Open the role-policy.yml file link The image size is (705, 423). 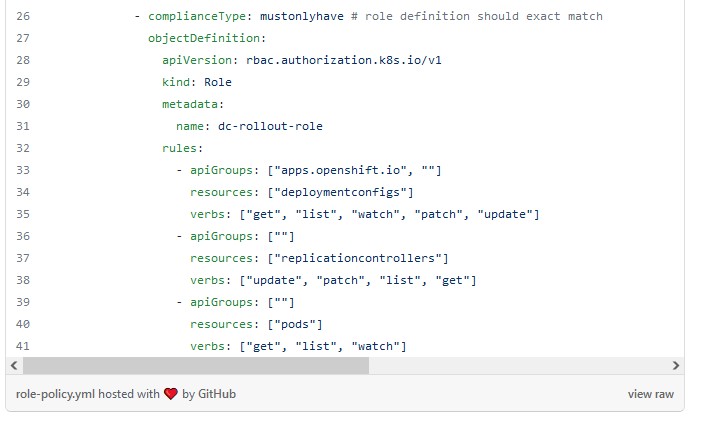[x=55, y=394]
